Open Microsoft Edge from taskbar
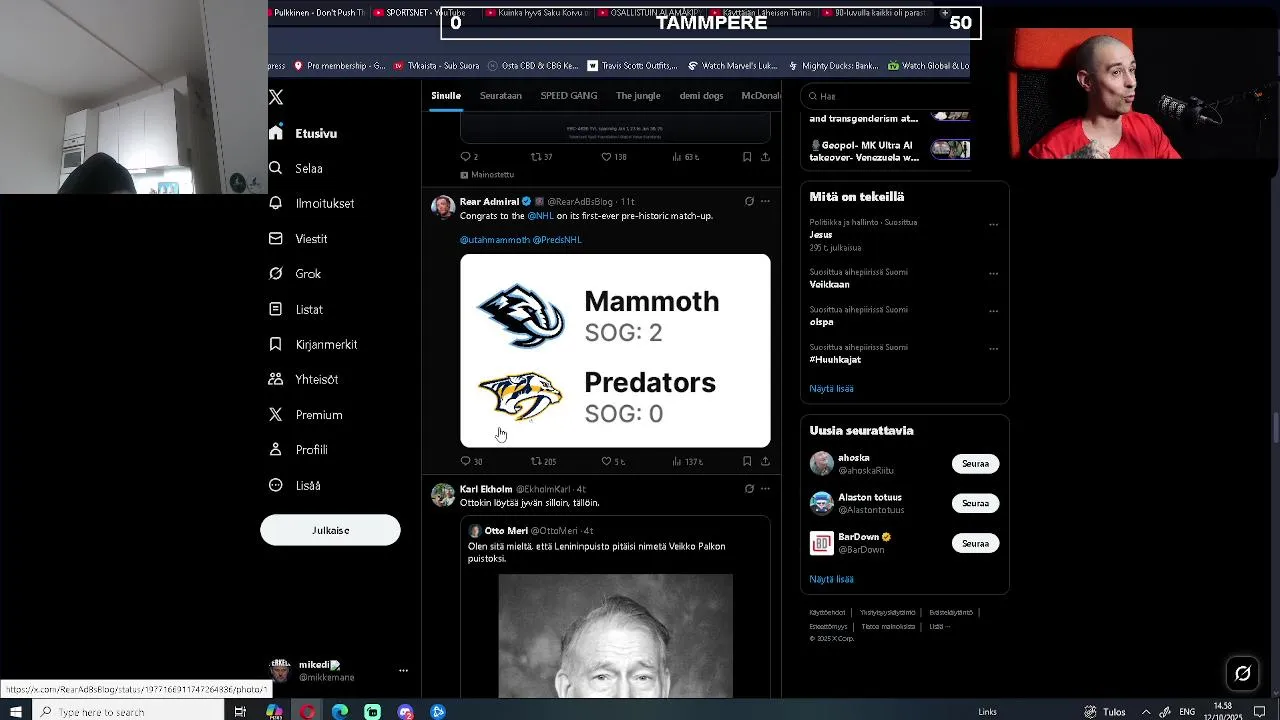1280x720 pixels. point(340,711)
